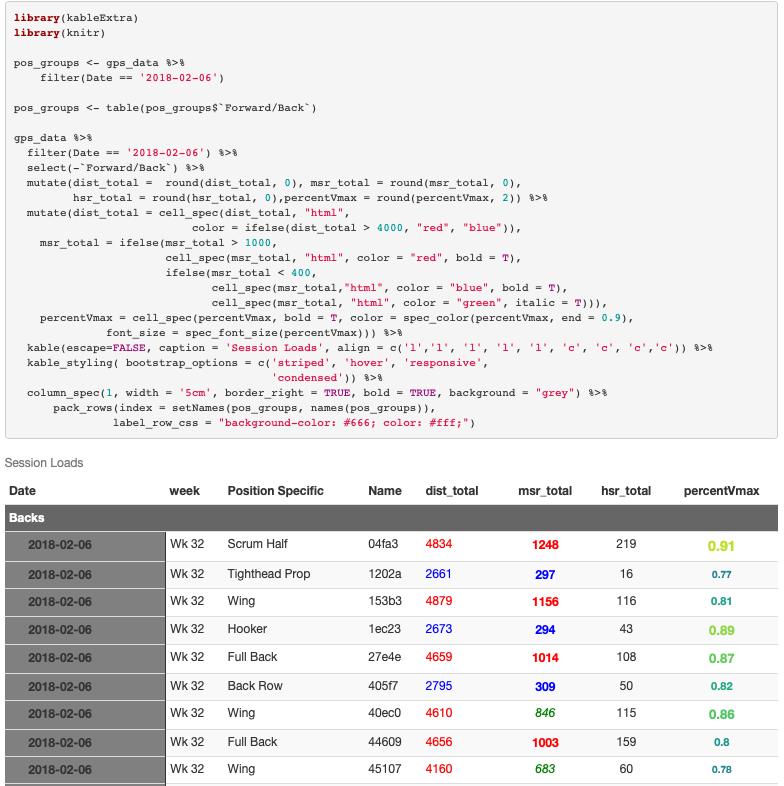Click the "Date" column header
Screen dimensions: 784x786
22,491
